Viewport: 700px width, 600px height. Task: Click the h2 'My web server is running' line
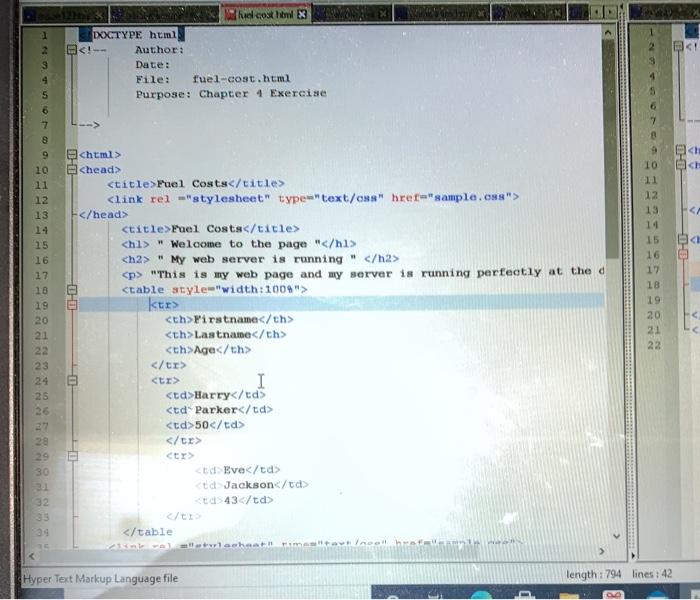(x=260, y=259)
